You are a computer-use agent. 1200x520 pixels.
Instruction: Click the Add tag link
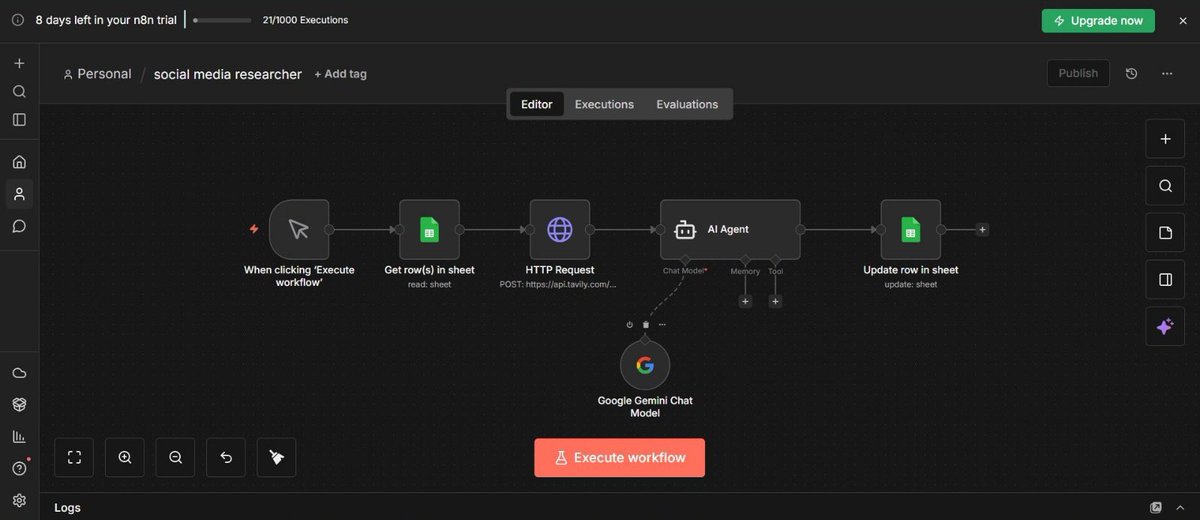(x=340, y=74)
